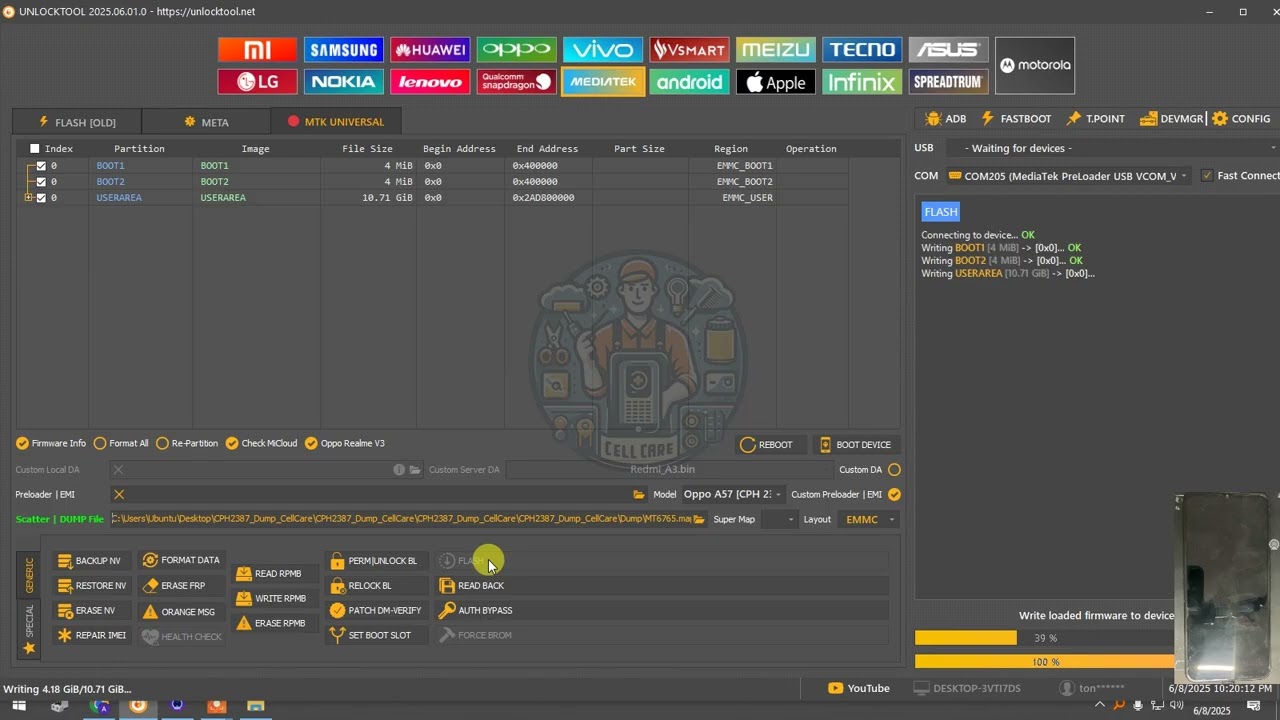Select the Motorola brand tile
Screen dimensions: 1280x720
(1035, 66)
